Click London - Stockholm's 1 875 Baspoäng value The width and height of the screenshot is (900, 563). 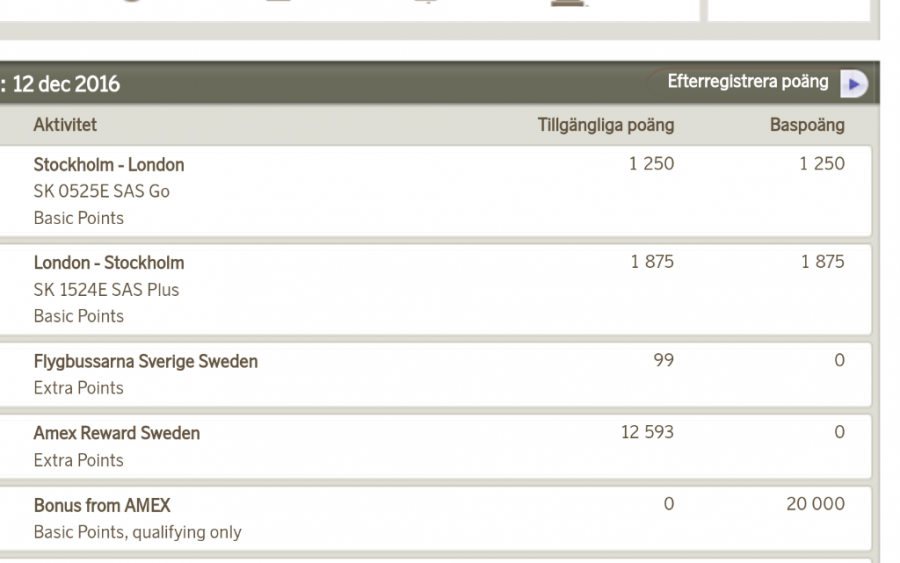point(821,263)
